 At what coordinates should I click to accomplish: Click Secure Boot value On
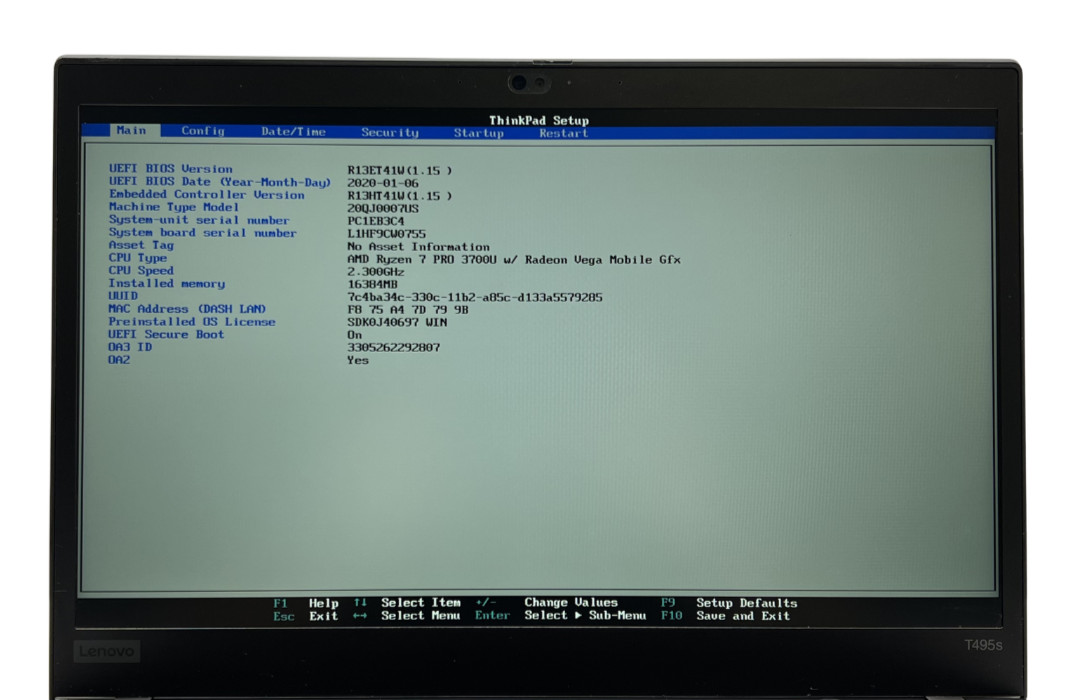[x=354, y=335]
